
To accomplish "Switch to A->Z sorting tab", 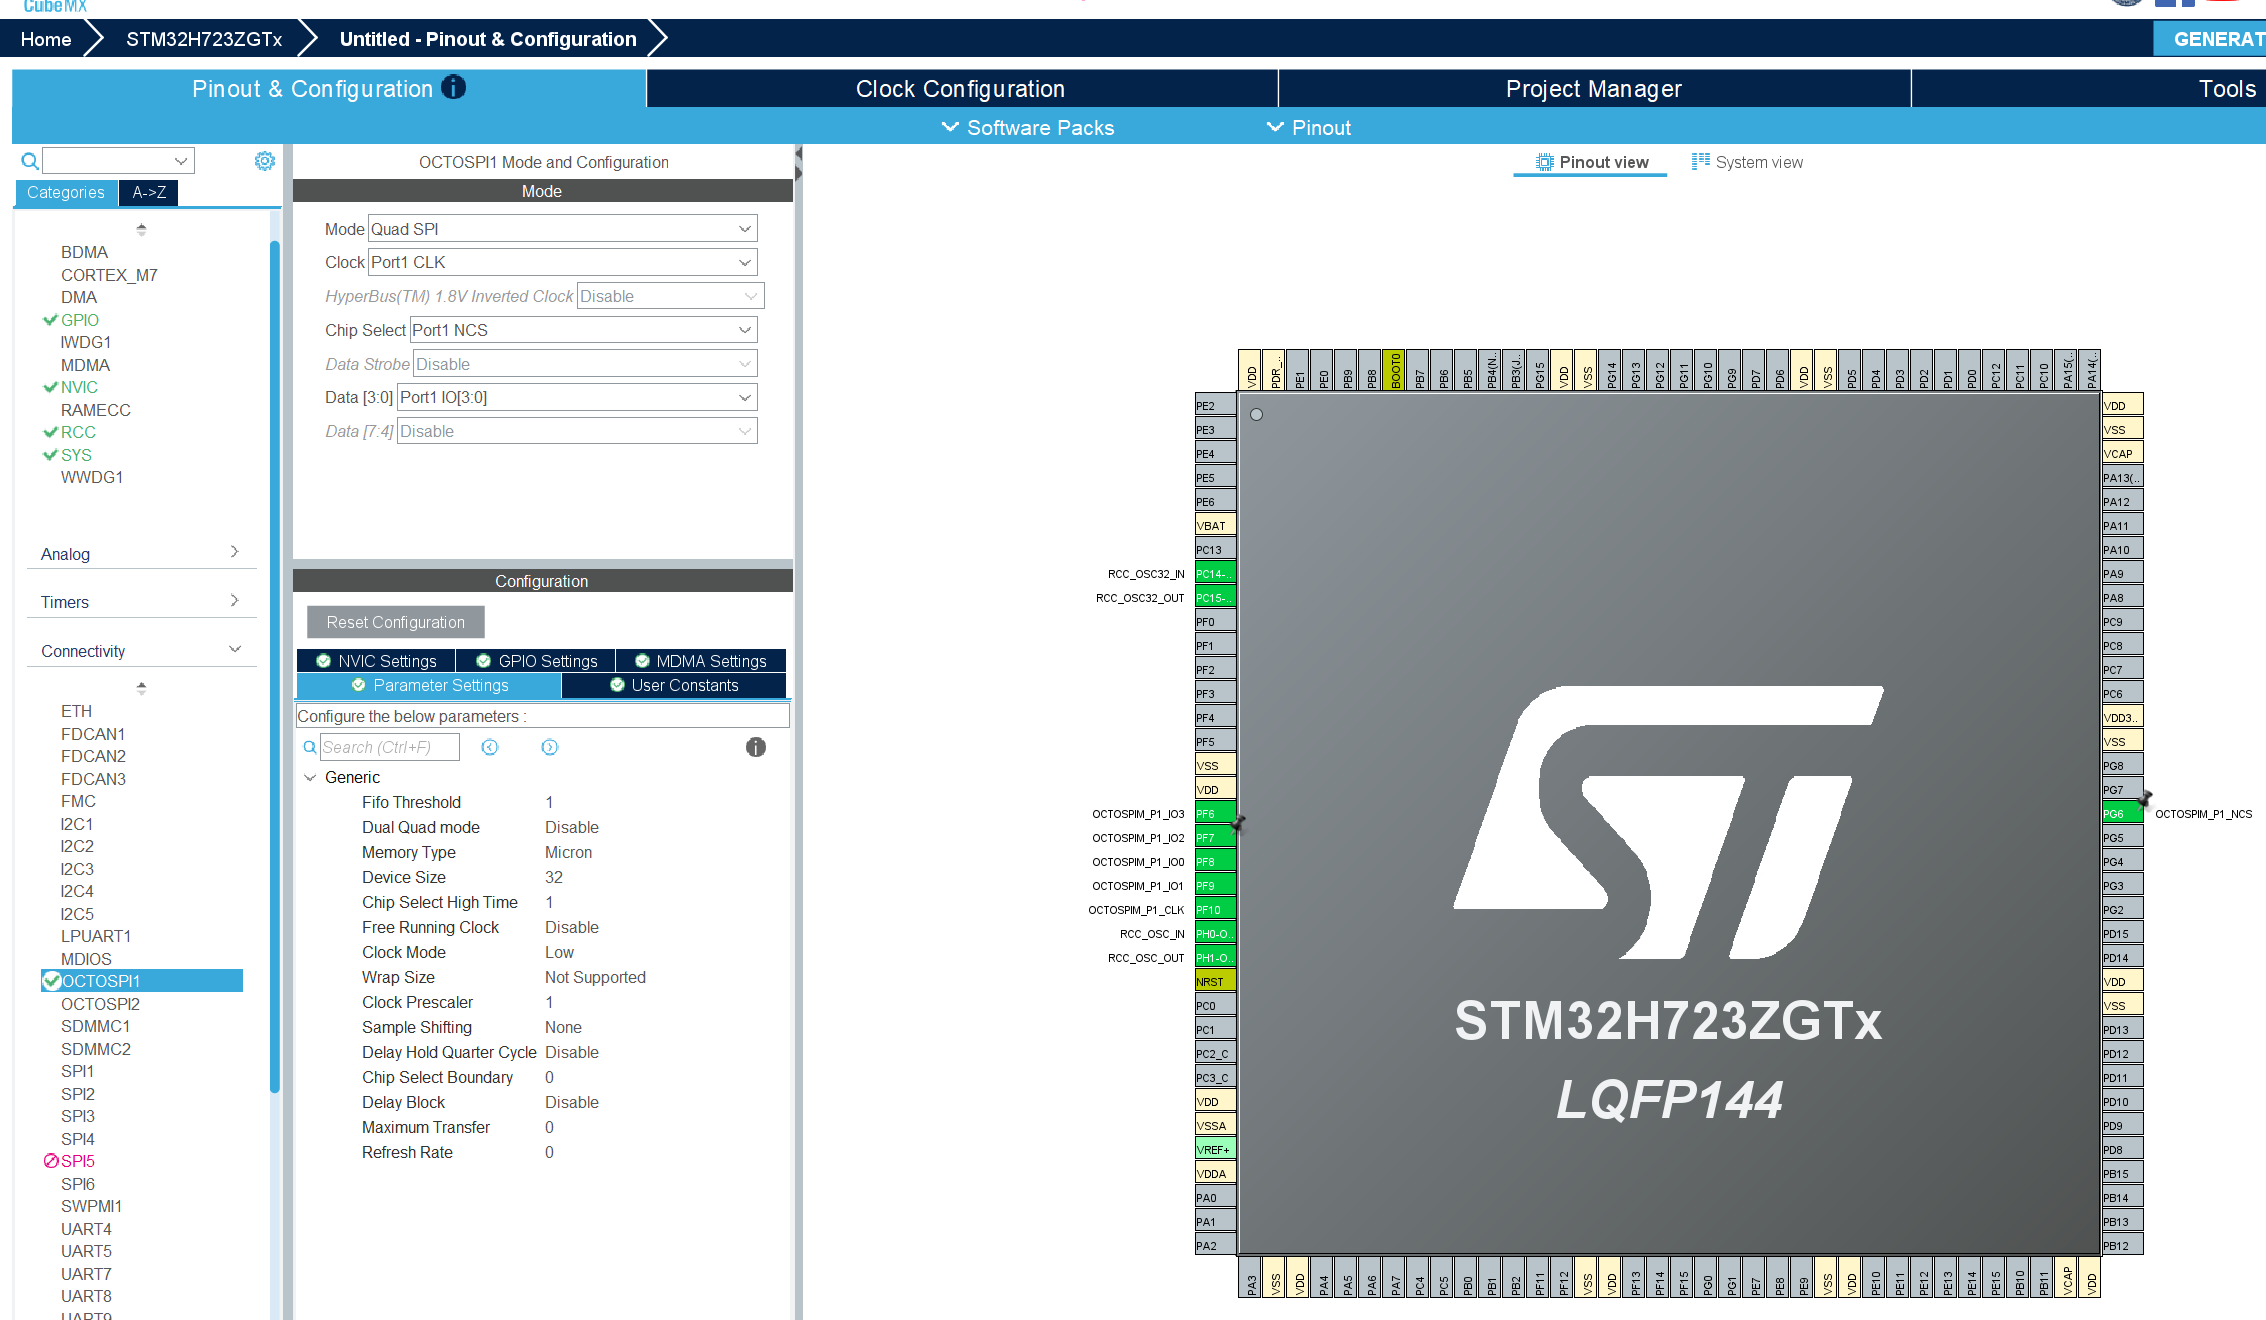I will point(149,192).
